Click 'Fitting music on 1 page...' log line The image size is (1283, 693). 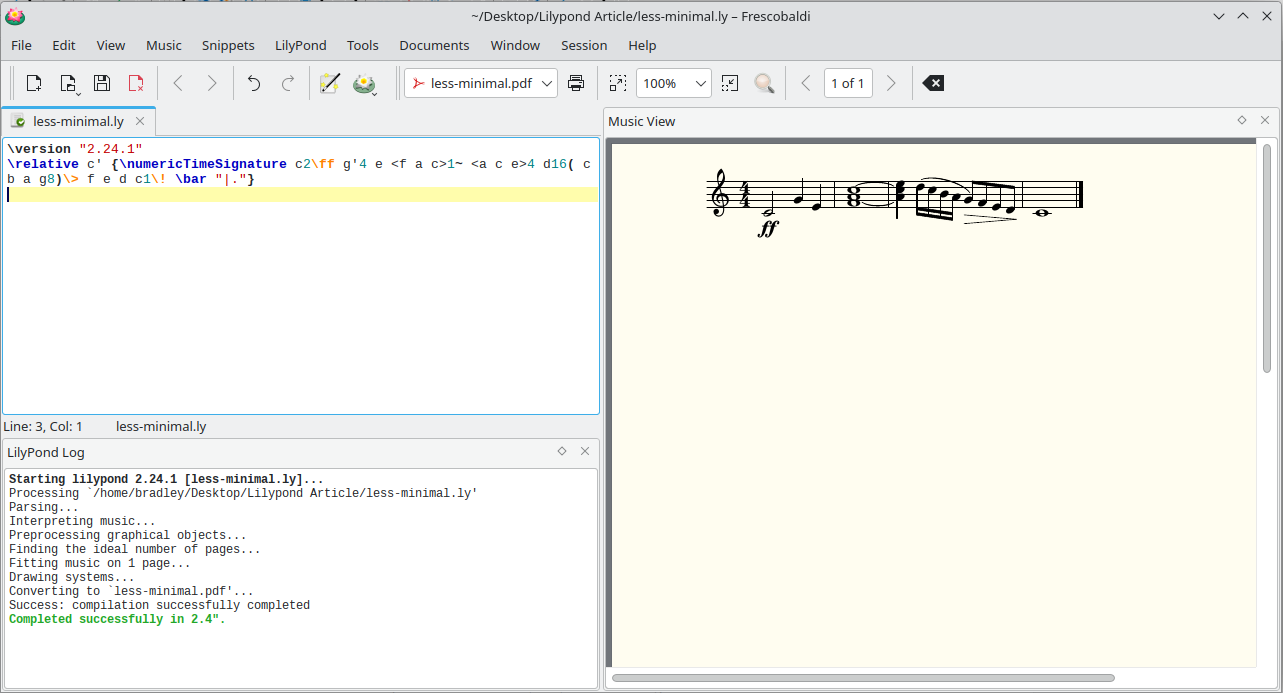pyautogui.click(x=100, y=563)
